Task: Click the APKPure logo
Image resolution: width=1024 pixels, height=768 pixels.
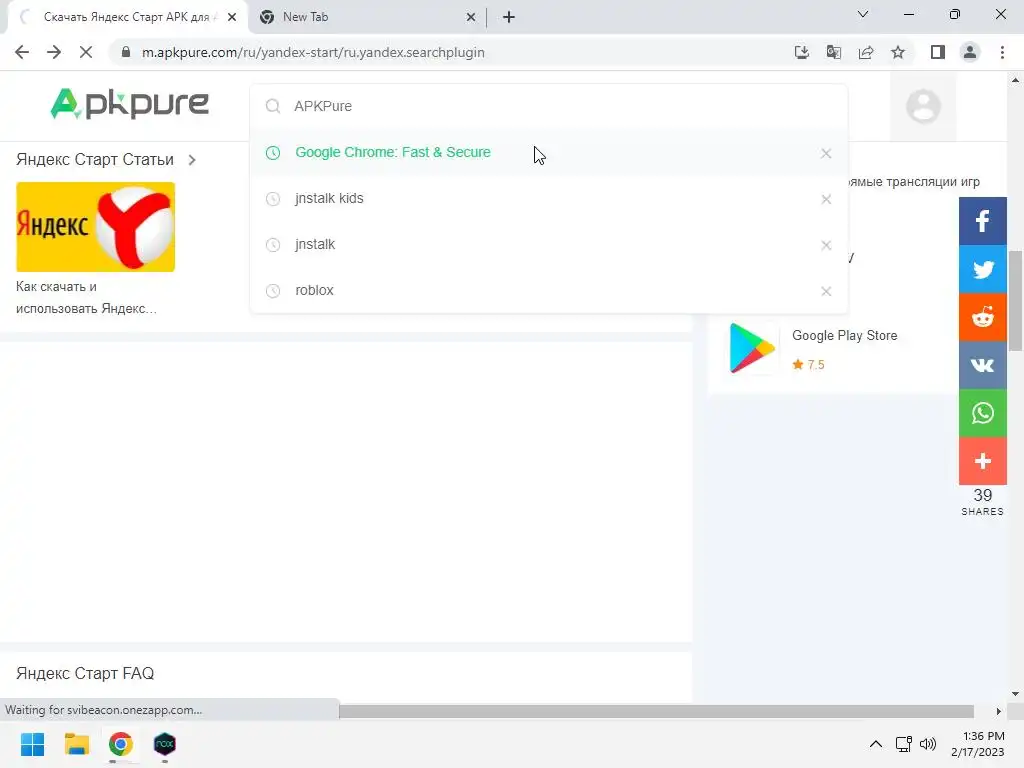Action: tap(129, 104)
